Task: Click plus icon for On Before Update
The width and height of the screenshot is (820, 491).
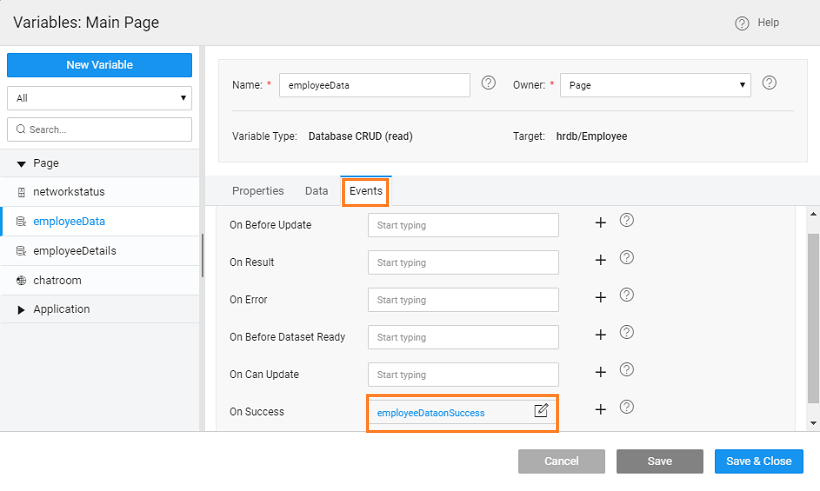Action: coord(600,223)
